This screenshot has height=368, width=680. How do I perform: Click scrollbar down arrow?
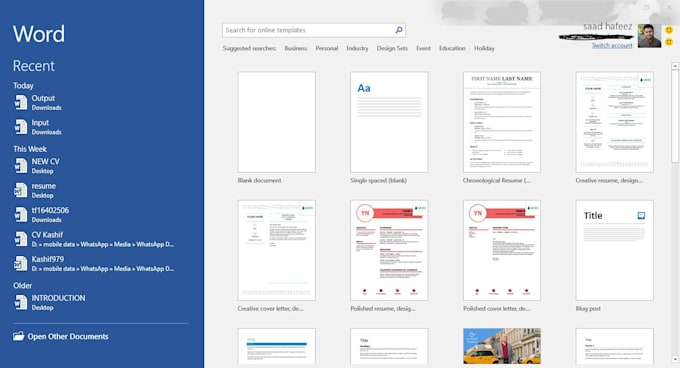[675, 359]
